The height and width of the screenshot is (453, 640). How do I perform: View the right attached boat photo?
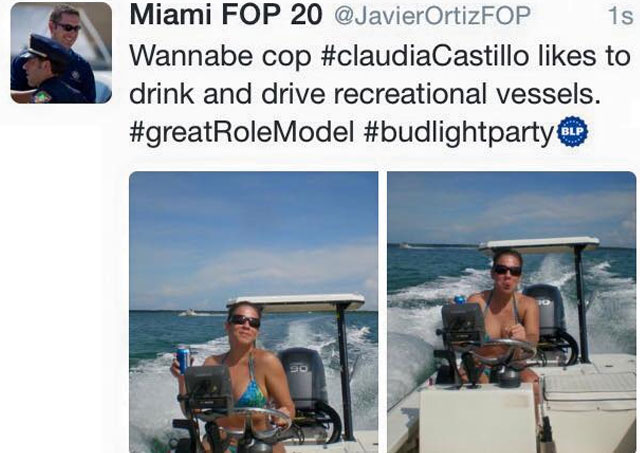coord(512,312)
